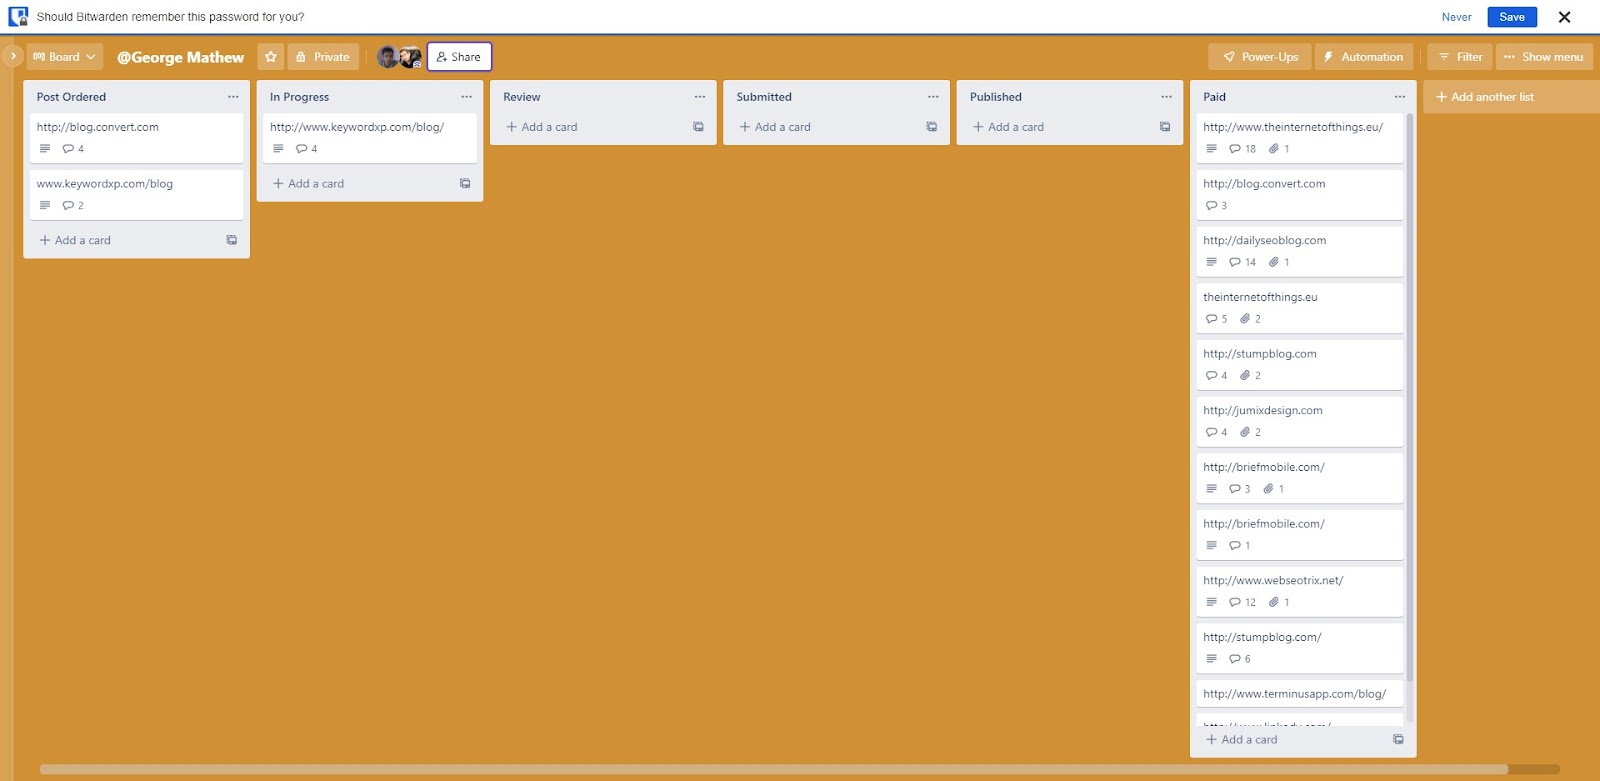Open http://www.theinternetofthings.eu/ card

point(1300,138)
